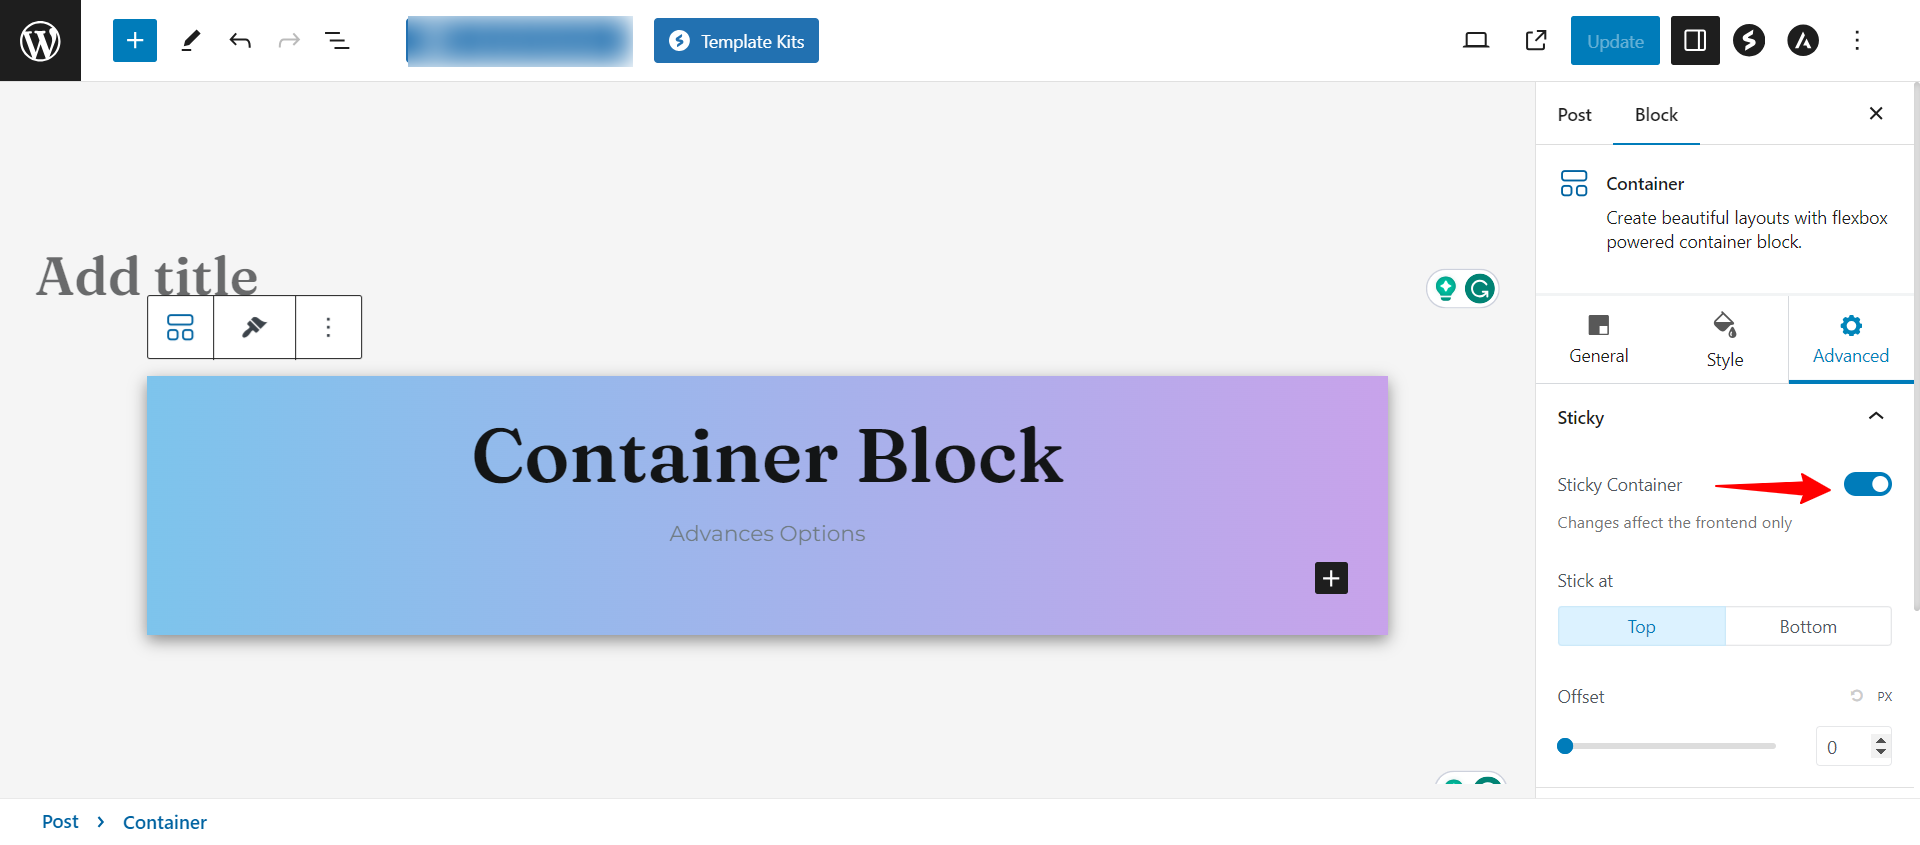Select Top for Stick at

(1641, 627)
